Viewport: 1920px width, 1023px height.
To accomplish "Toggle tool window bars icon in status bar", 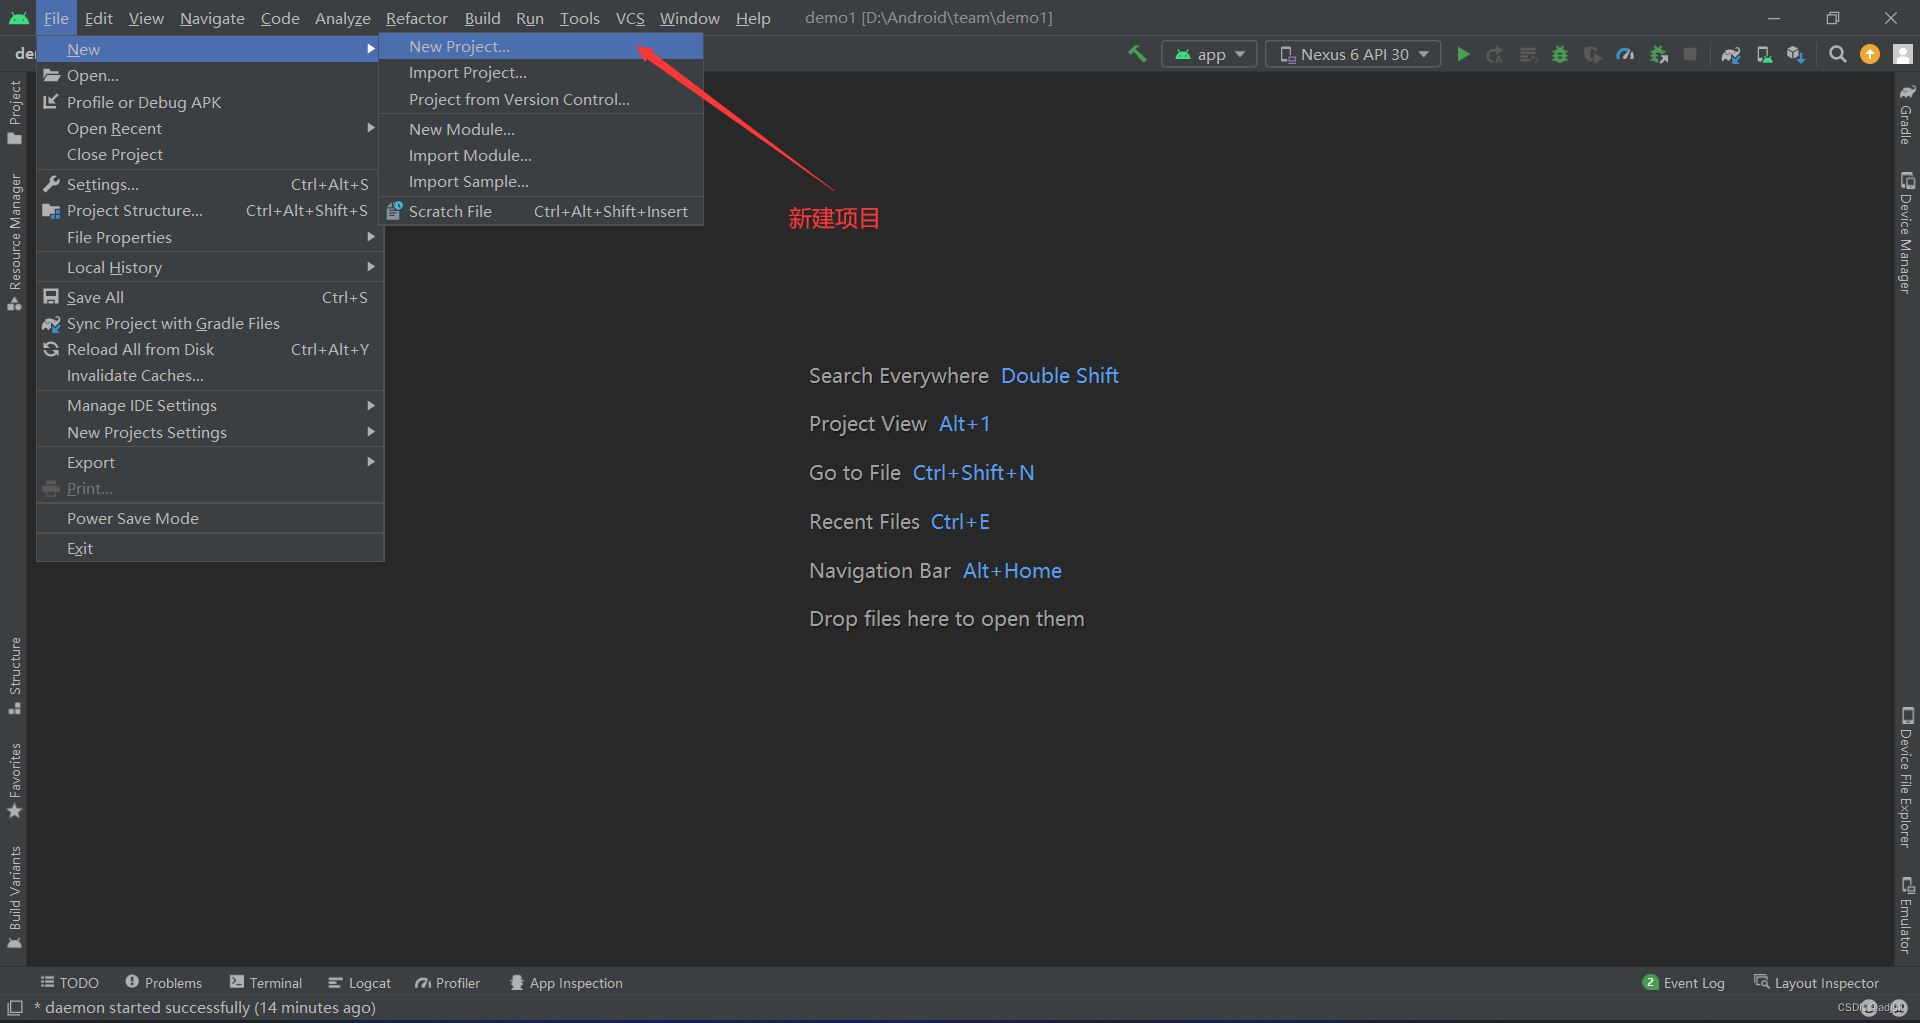I will [15, 1007].
